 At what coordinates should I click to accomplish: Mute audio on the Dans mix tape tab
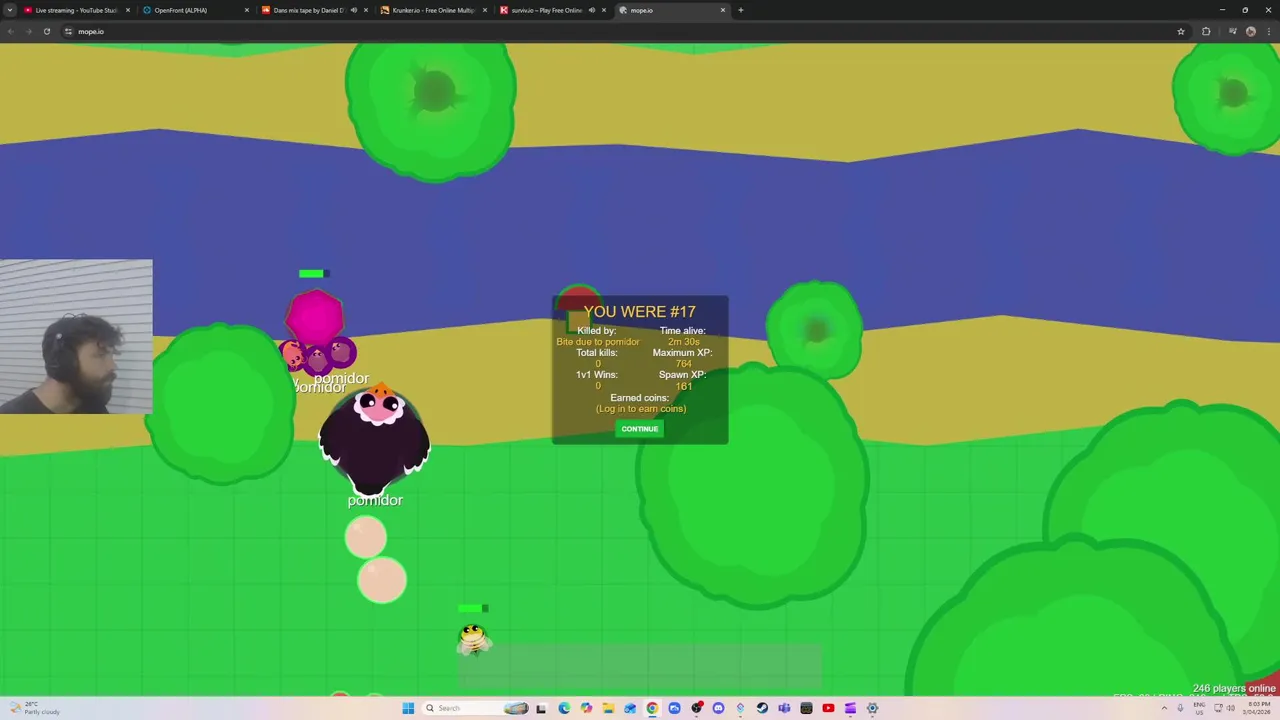(354, 10)
